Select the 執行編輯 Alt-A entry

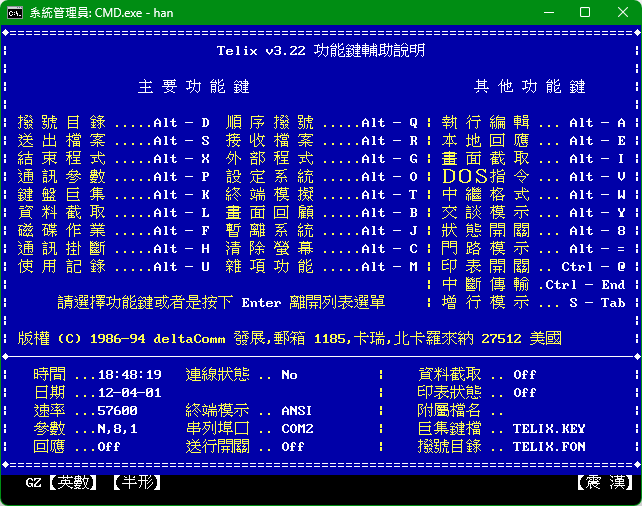[533, 122]
